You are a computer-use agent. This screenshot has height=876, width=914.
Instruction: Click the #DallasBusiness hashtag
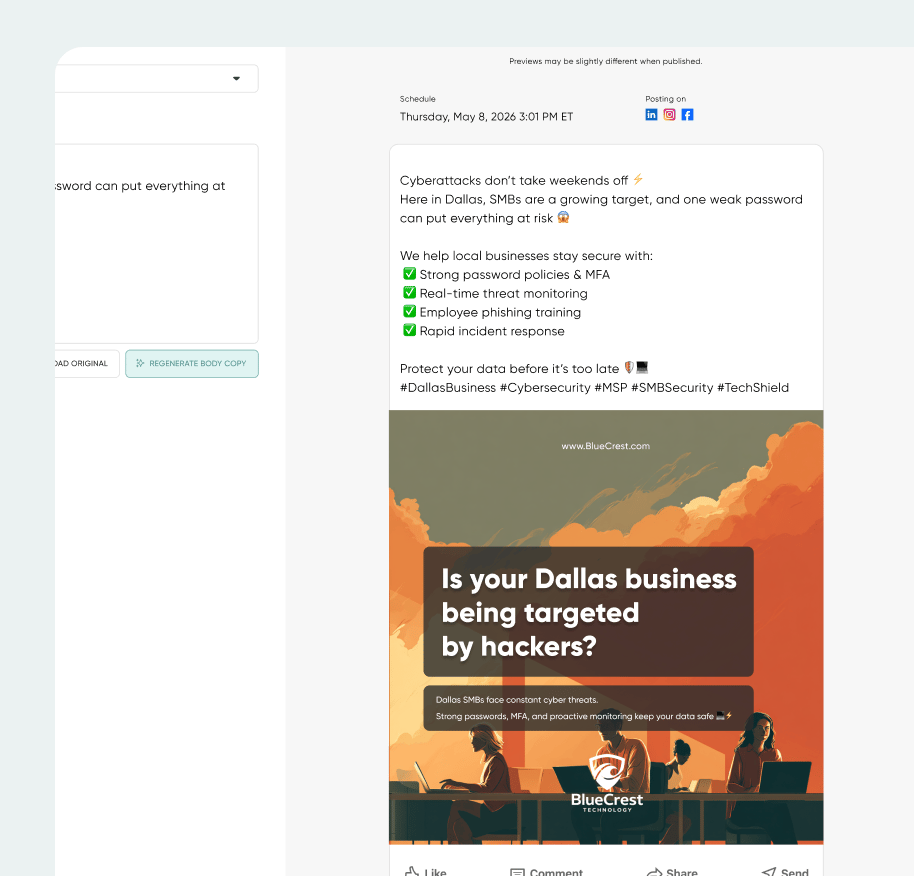pyautogui.click(x=447, y=388)
